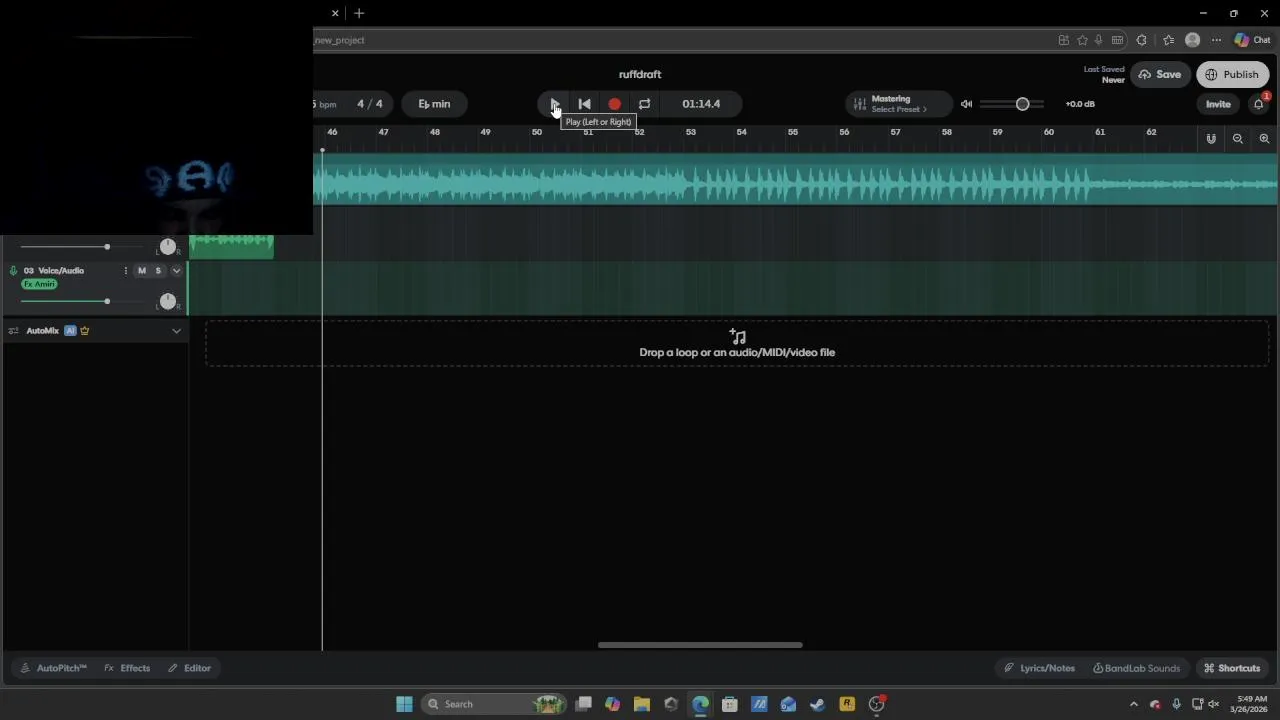Expand the AutoMix panel chevron
Screen dimensions: 1280x720
point(176,331)
